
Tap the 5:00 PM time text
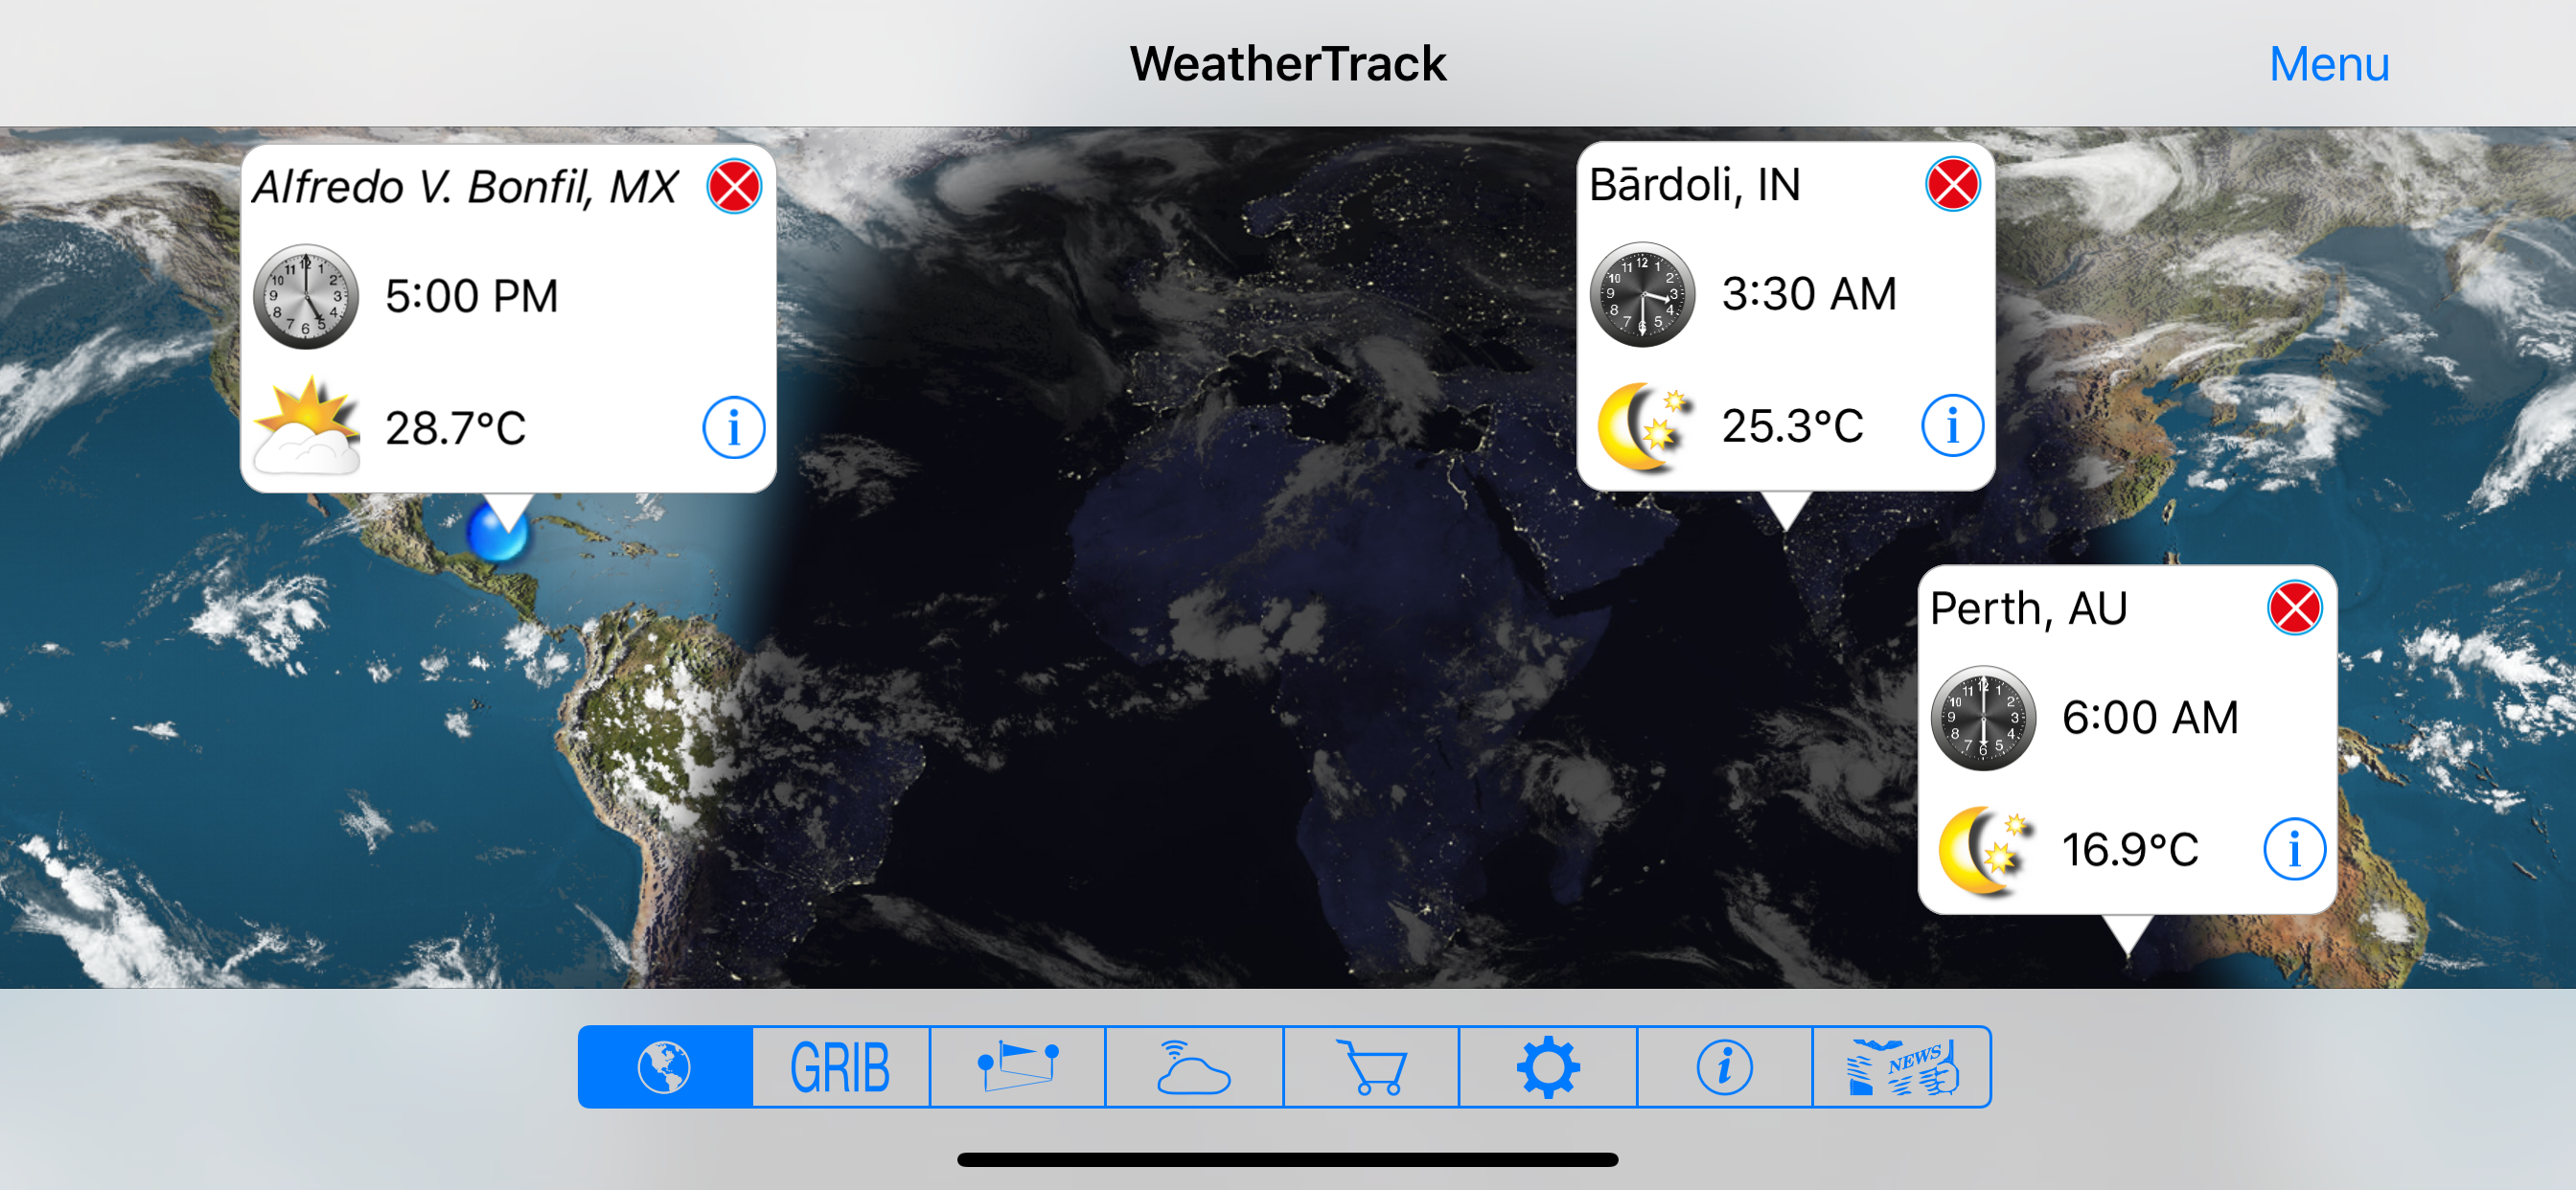[x=472, y=296]
